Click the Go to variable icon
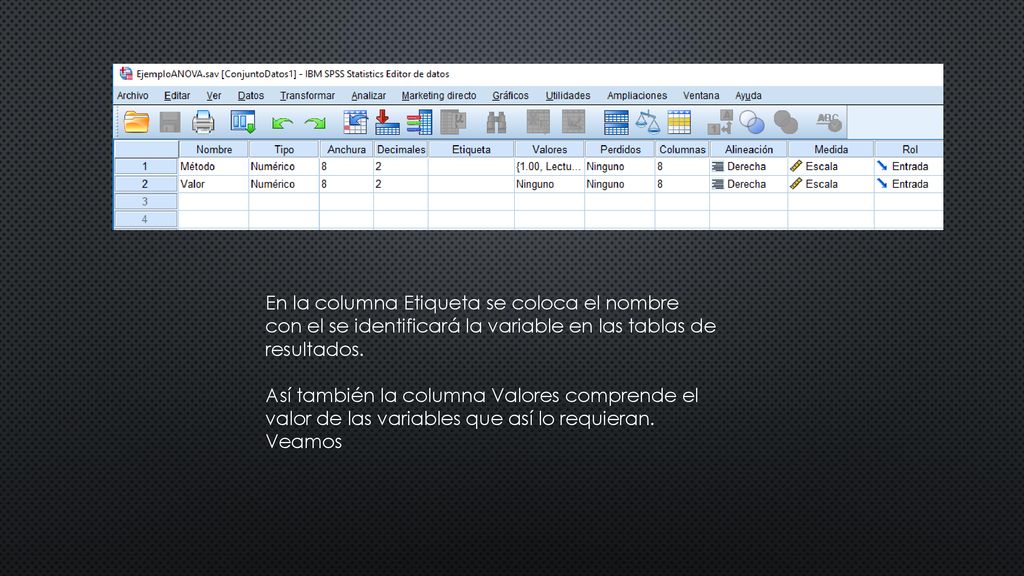The width and height of the screenshot is (1024, 576). [387, 122]
